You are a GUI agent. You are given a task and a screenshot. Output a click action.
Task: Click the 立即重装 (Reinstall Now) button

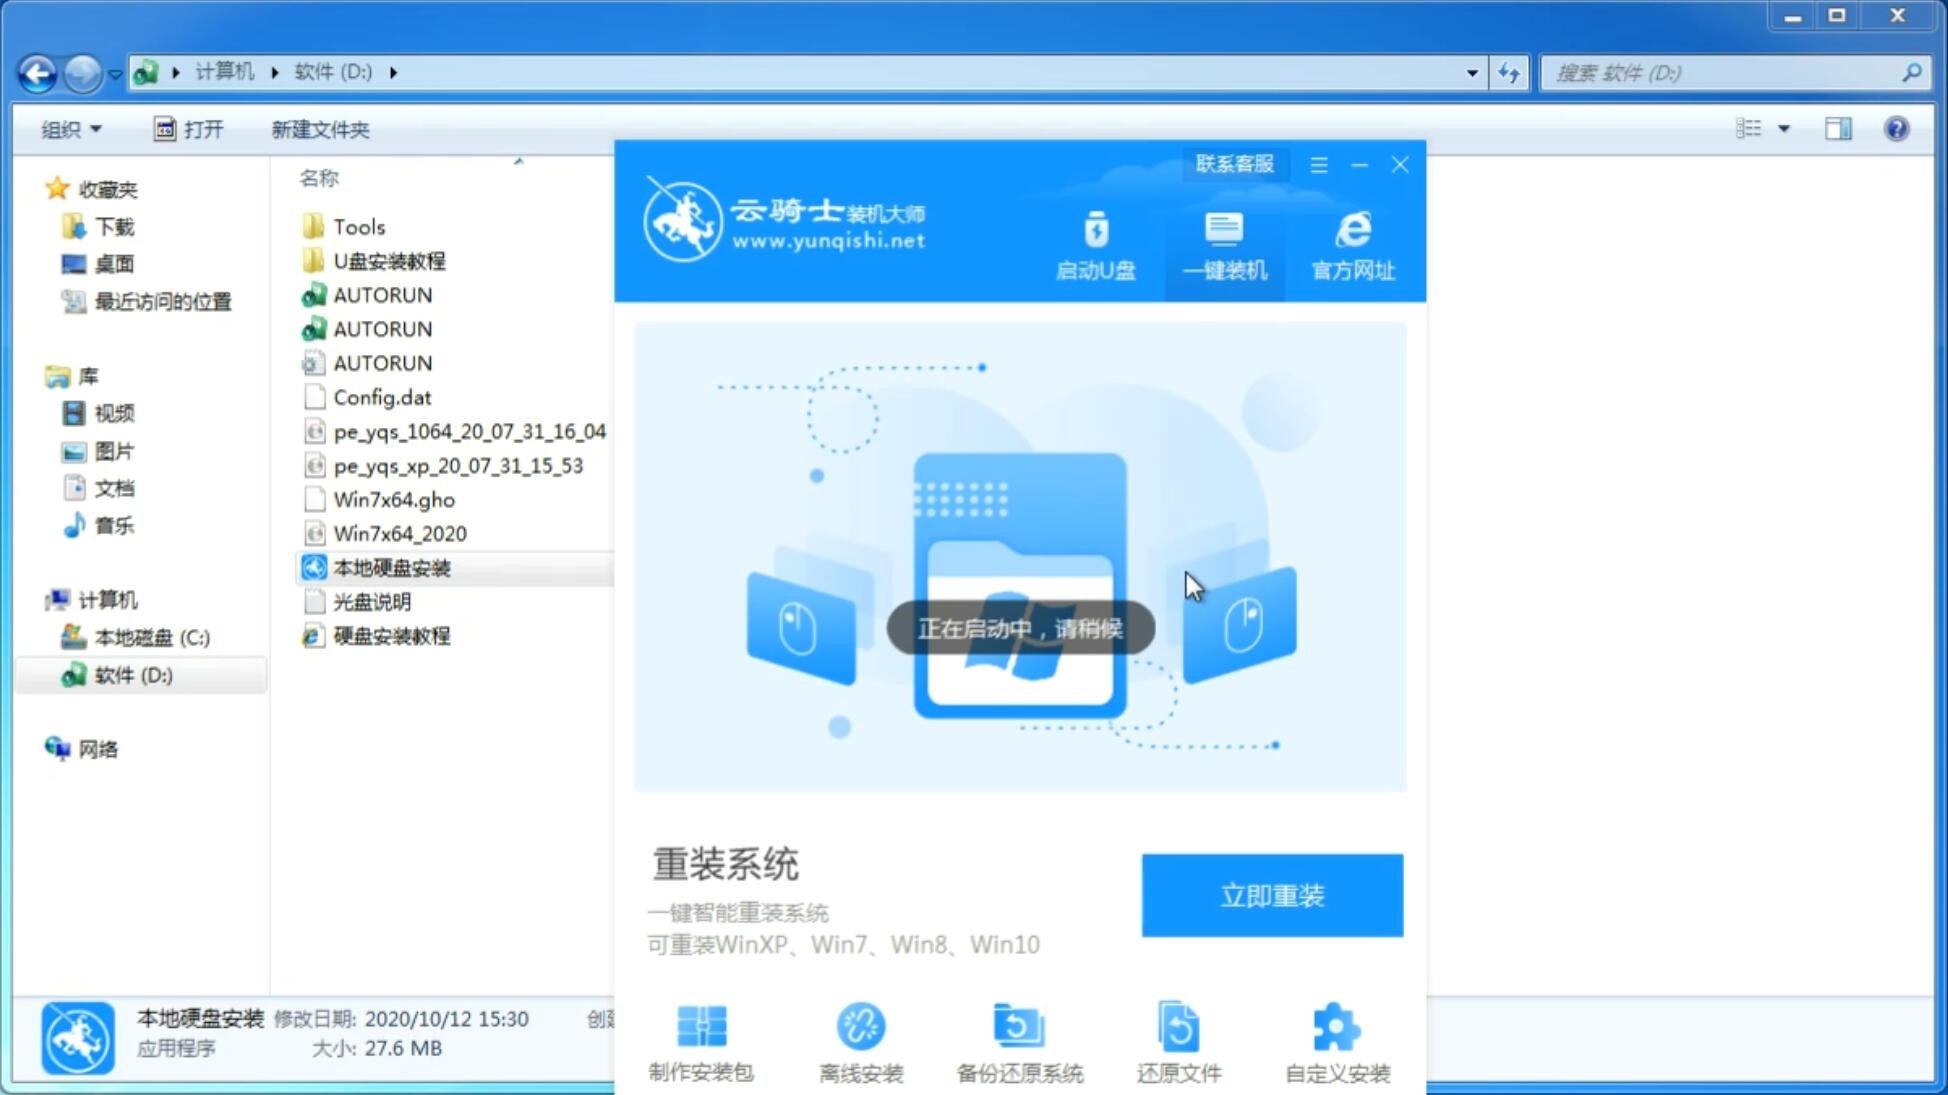[1272, 896]
